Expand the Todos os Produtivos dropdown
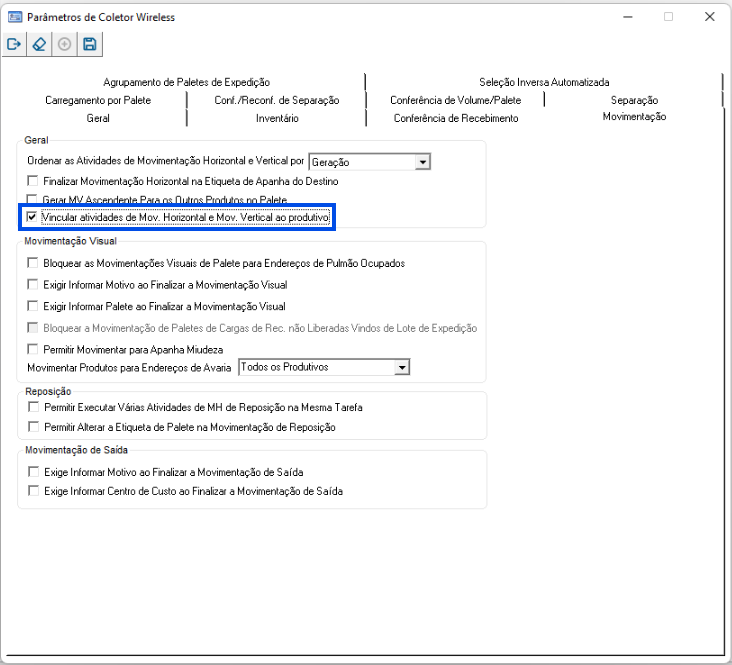 402,368
